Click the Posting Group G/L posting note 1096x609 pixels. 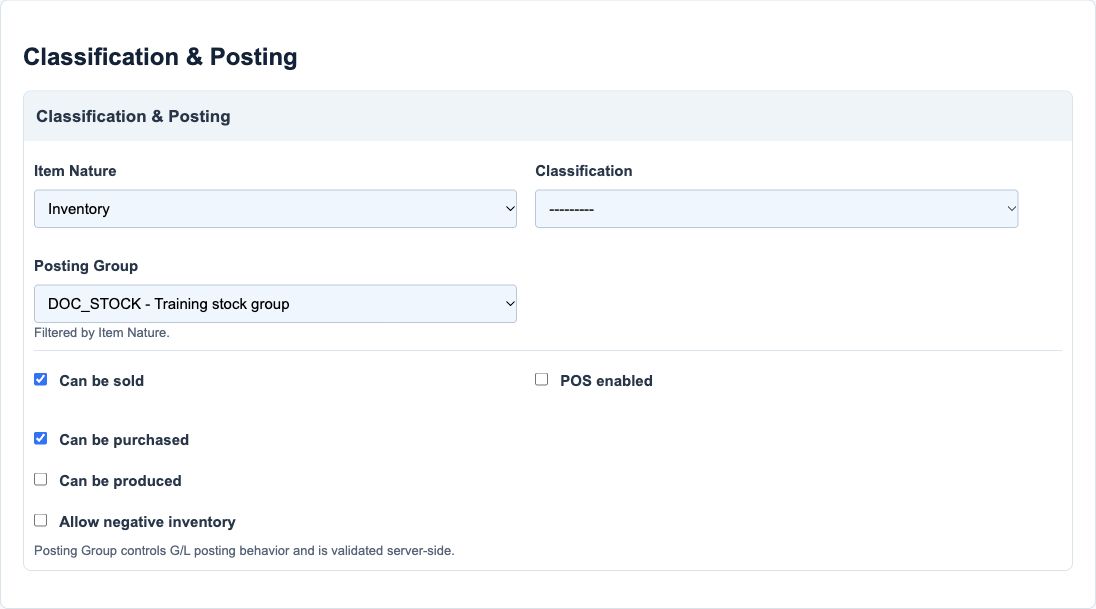tap(244, 551)
